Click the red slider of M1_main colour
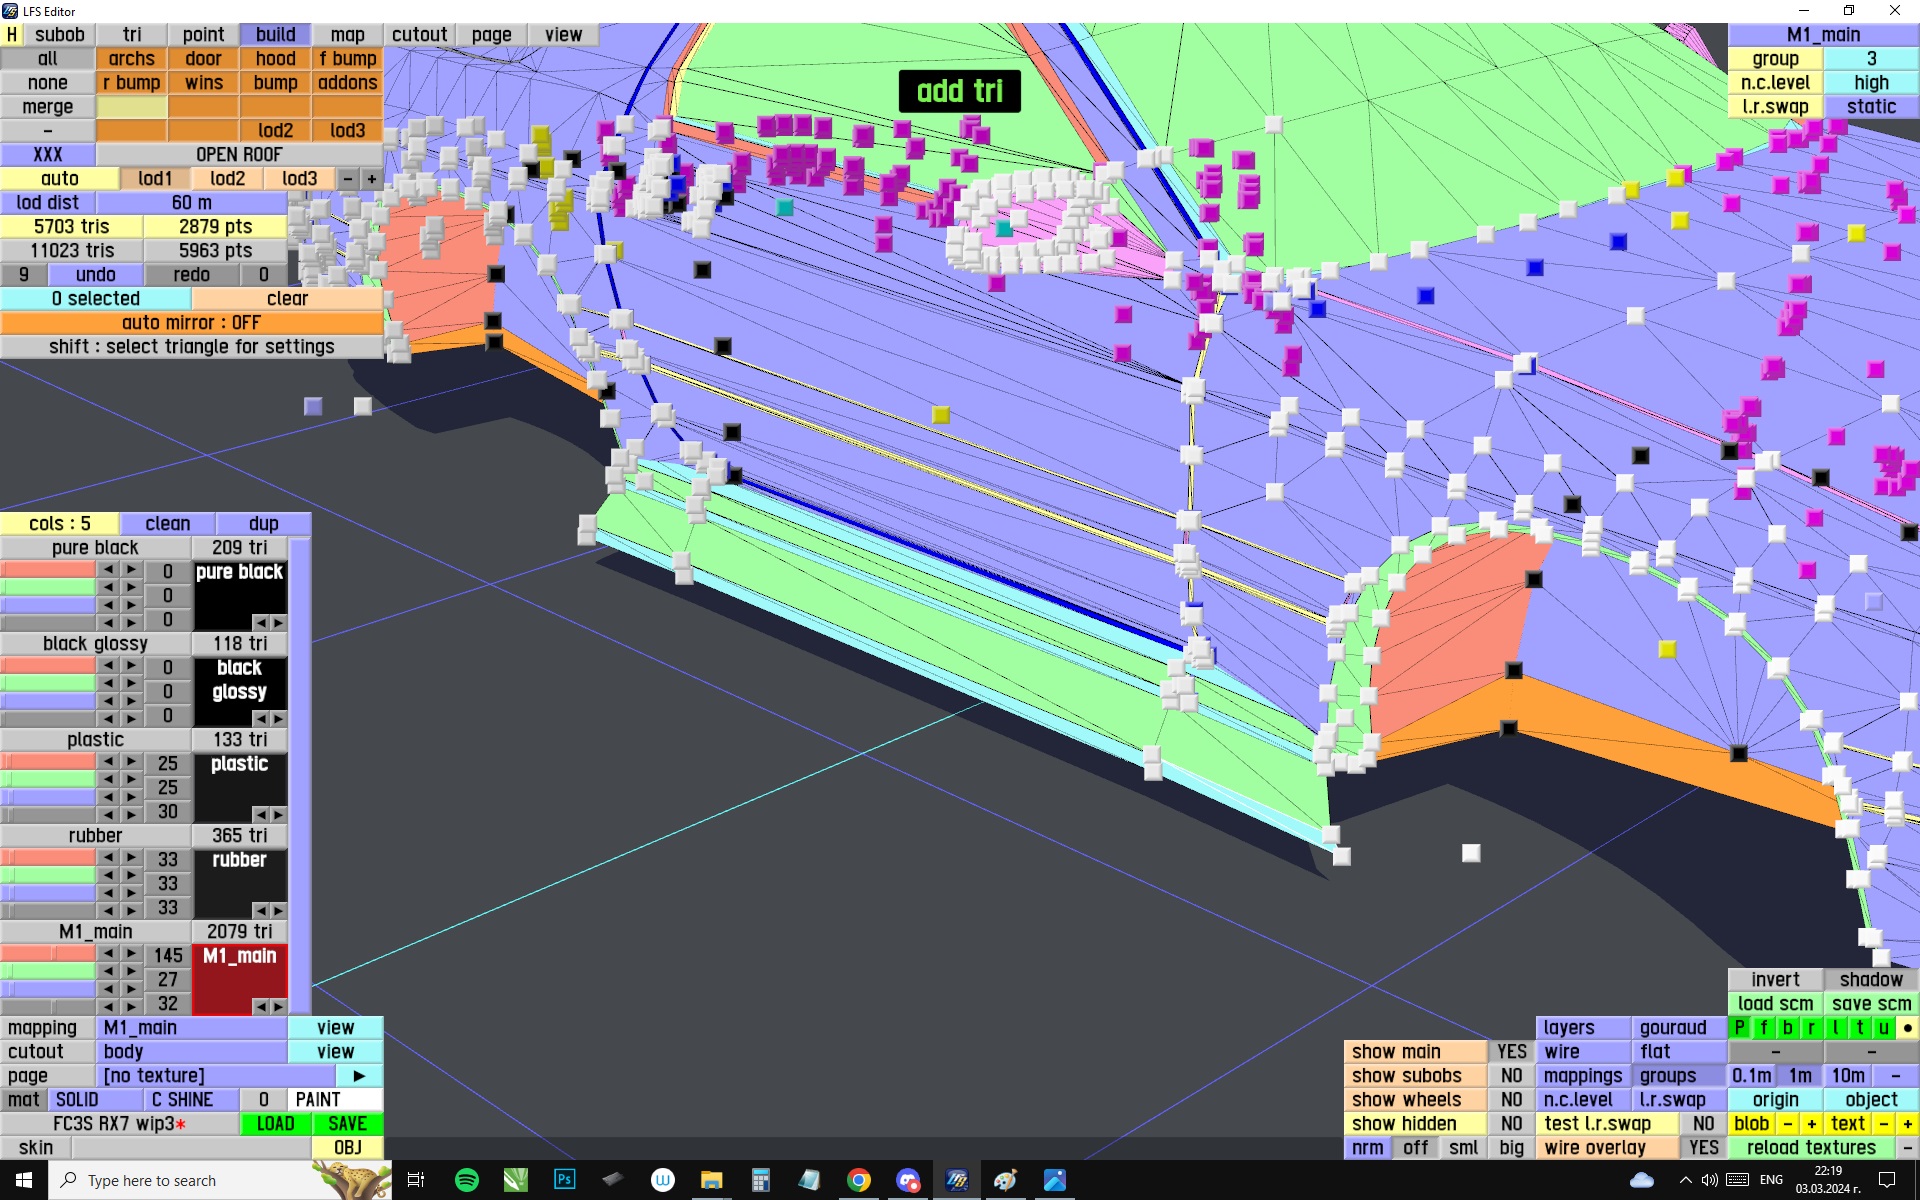The height and width of the screenshot is (1200, 1920). click(48, 954)
